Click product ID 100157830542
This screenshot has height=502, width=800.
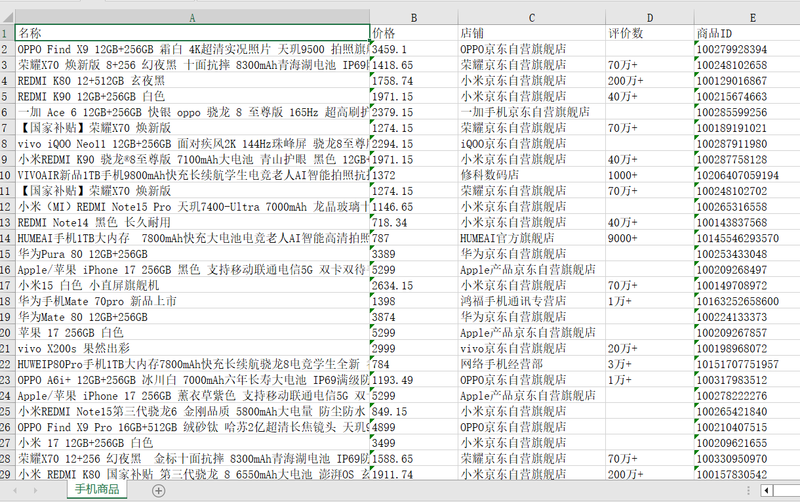(747, 474)
